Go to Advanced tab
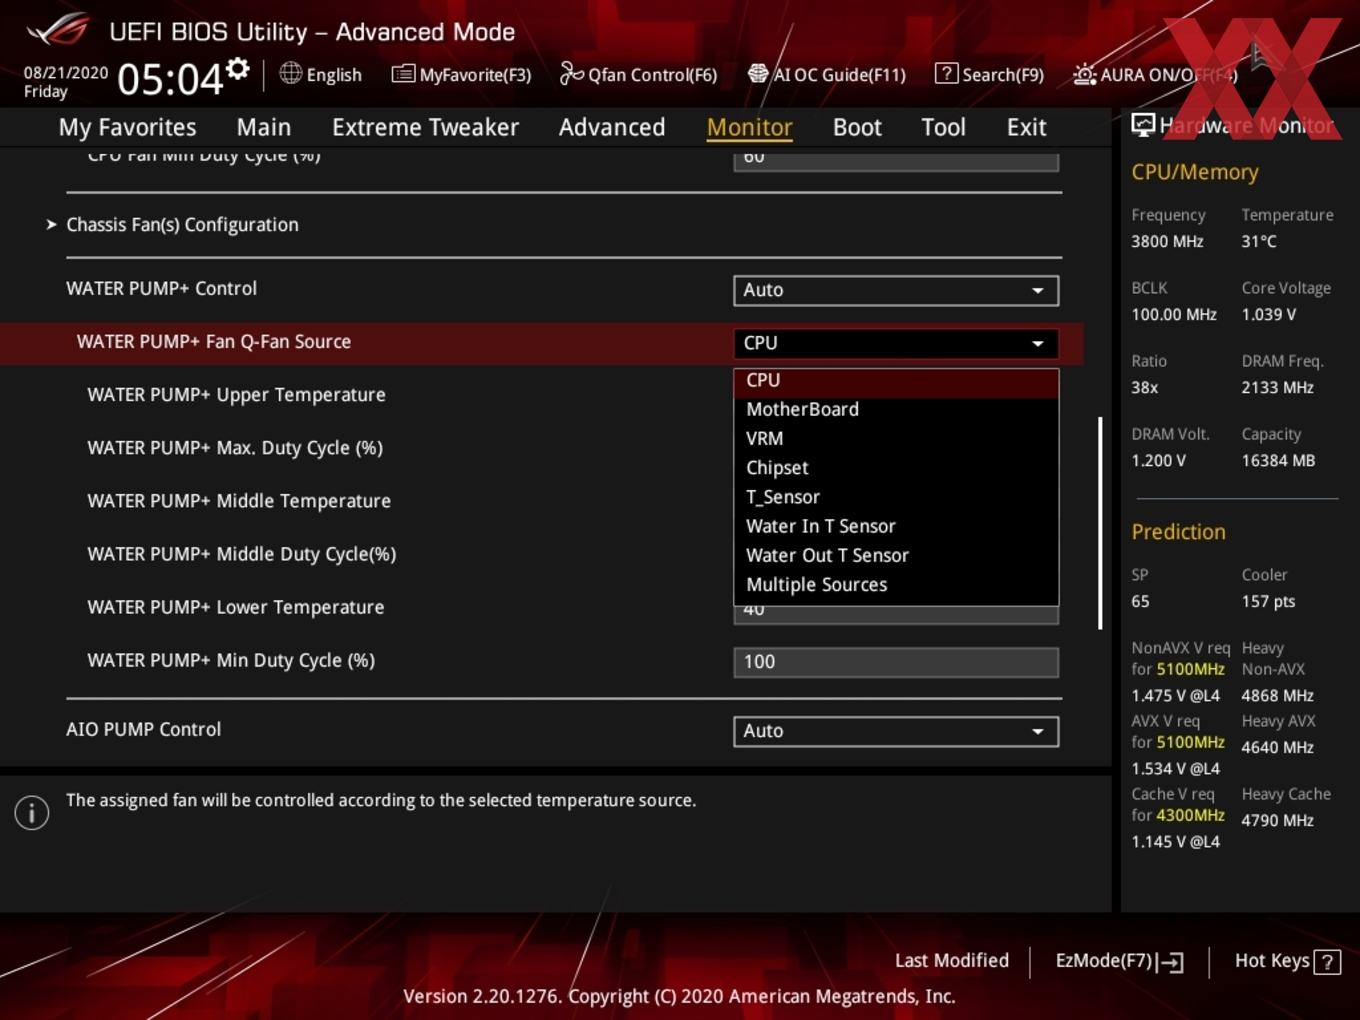1360x1020 pixels. coord(612,127)
